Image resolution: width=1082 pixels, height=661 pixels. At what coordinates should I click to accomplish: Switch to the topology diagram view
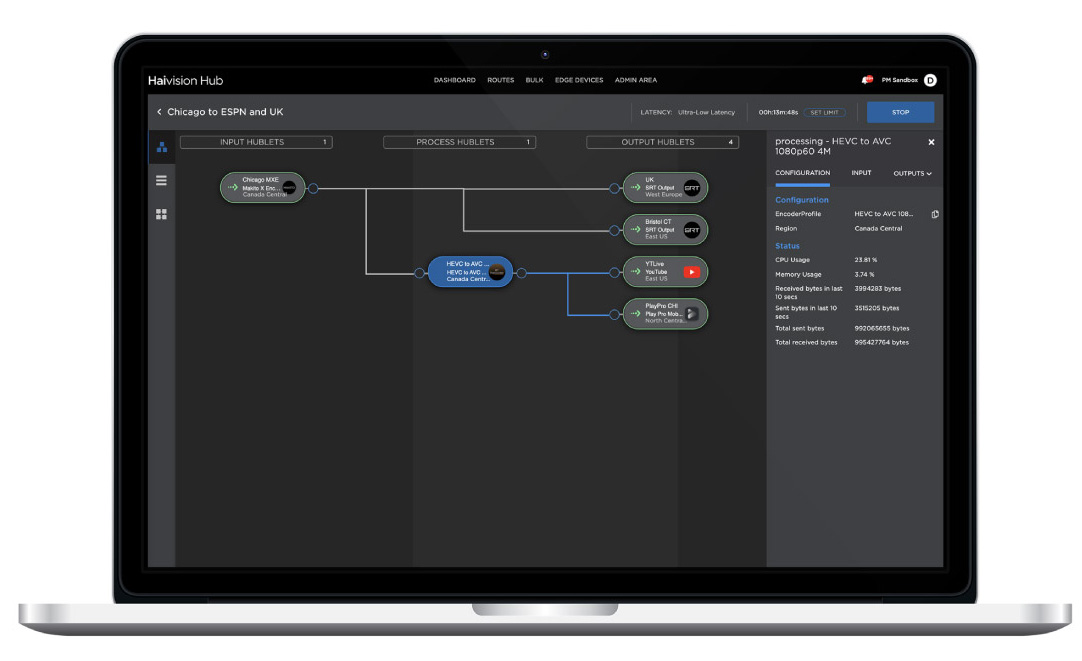coord(161,147)
